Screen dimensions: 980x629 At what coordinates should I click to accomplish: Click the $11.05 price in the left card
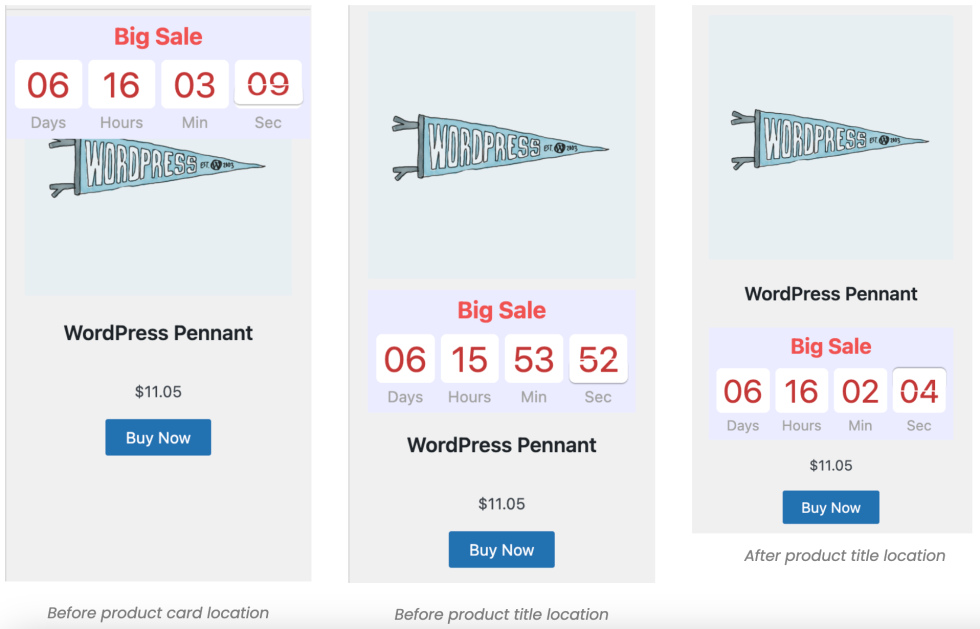[x=158, y=392]
